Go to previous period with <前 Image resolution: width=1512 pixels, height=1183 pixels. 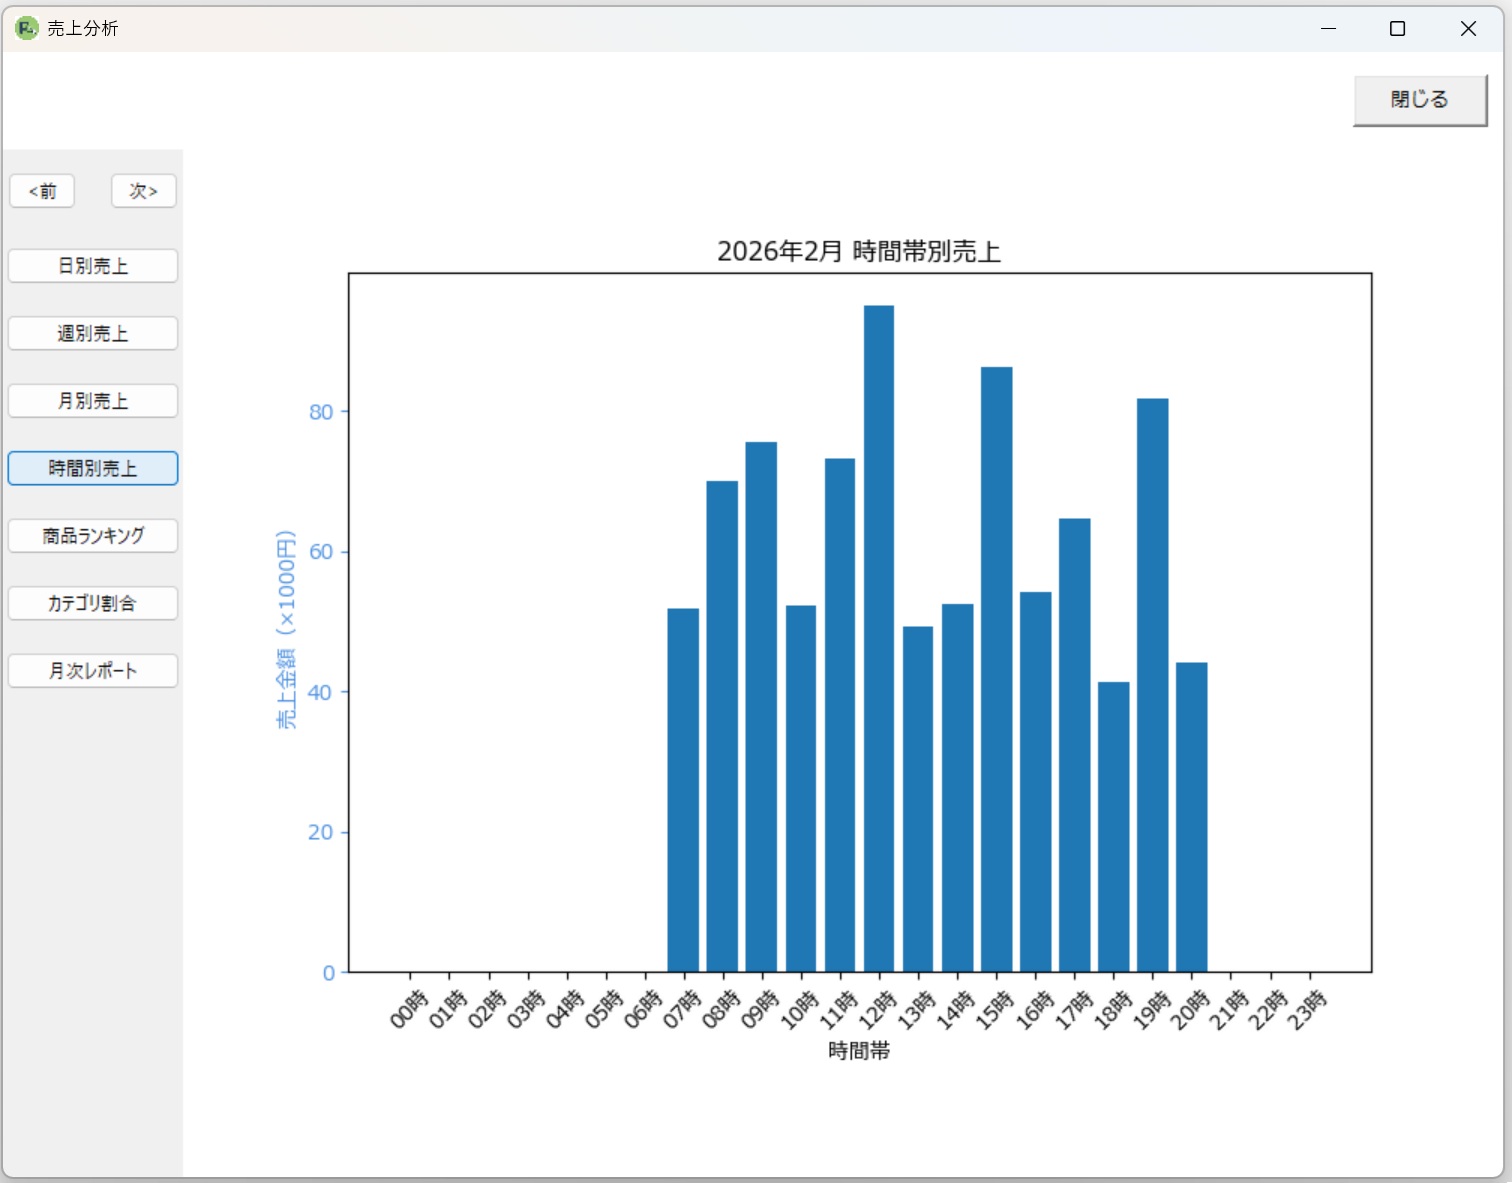(42, 191)
